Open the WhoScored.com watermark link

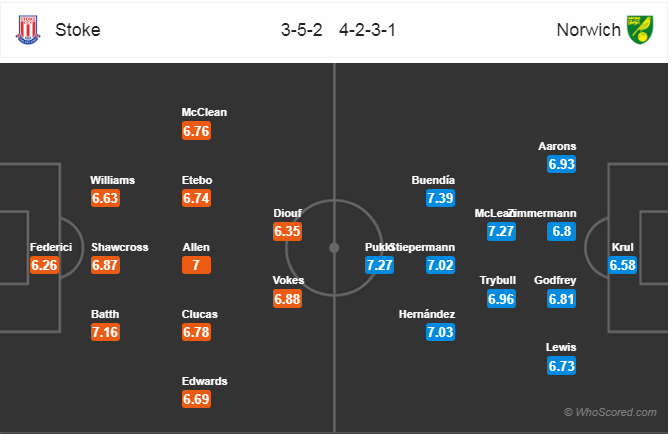click(x=610, y=412)
